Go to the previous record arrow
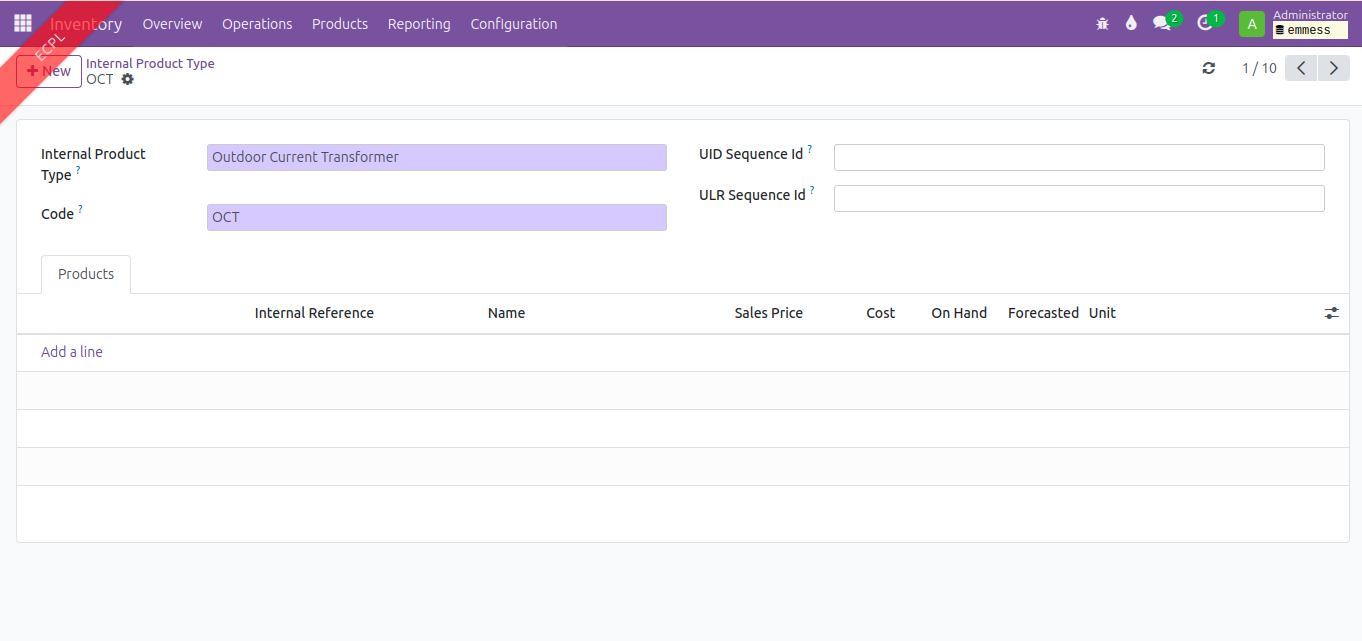This screenshot has width=1362, height=641. click(x=1300, y=68)
